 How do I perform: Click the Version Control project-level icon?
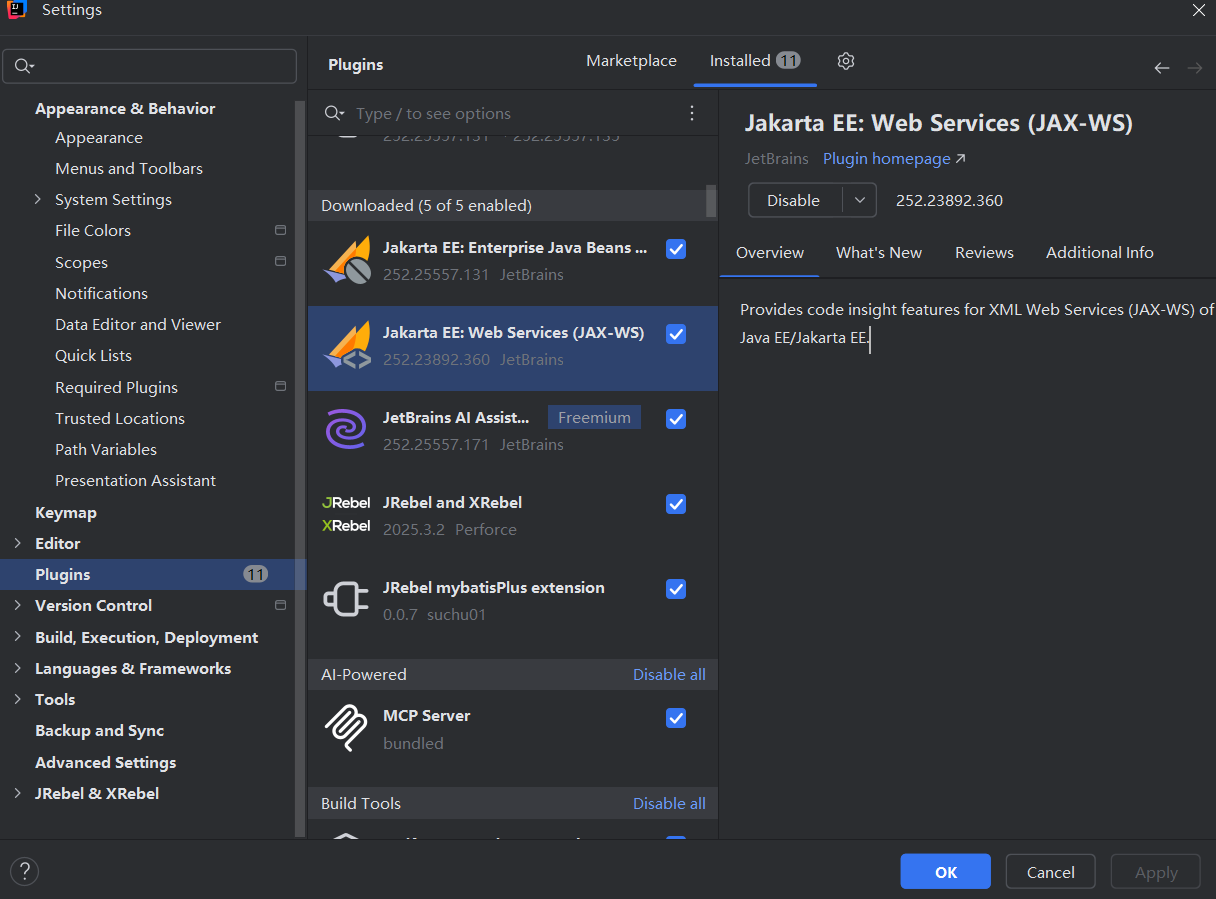tap(280, 605)
